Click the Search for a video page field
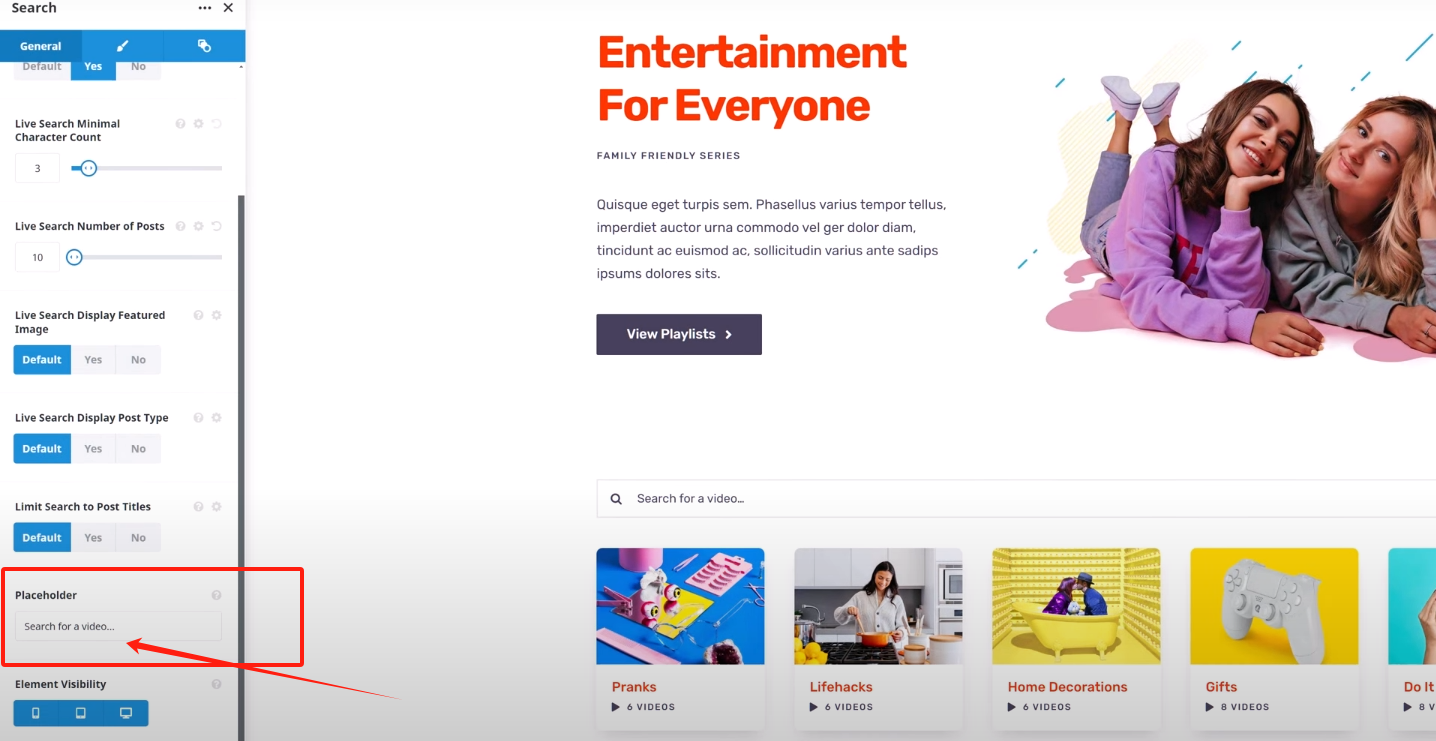Screen dimensions: 1436x741 tap(1016, 498)
